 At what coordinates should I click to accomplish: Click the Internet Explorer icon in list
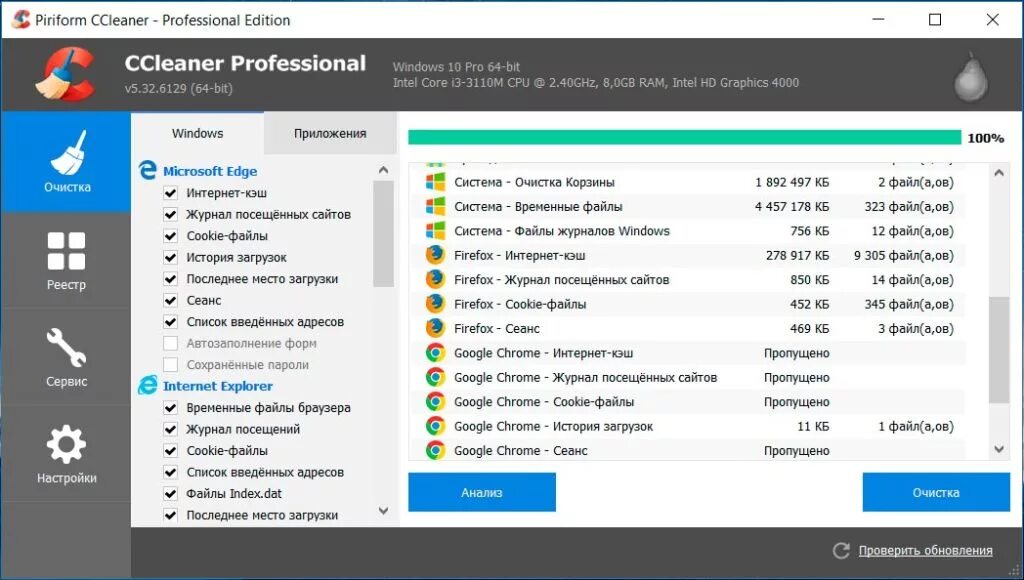(x=148, y=385)
